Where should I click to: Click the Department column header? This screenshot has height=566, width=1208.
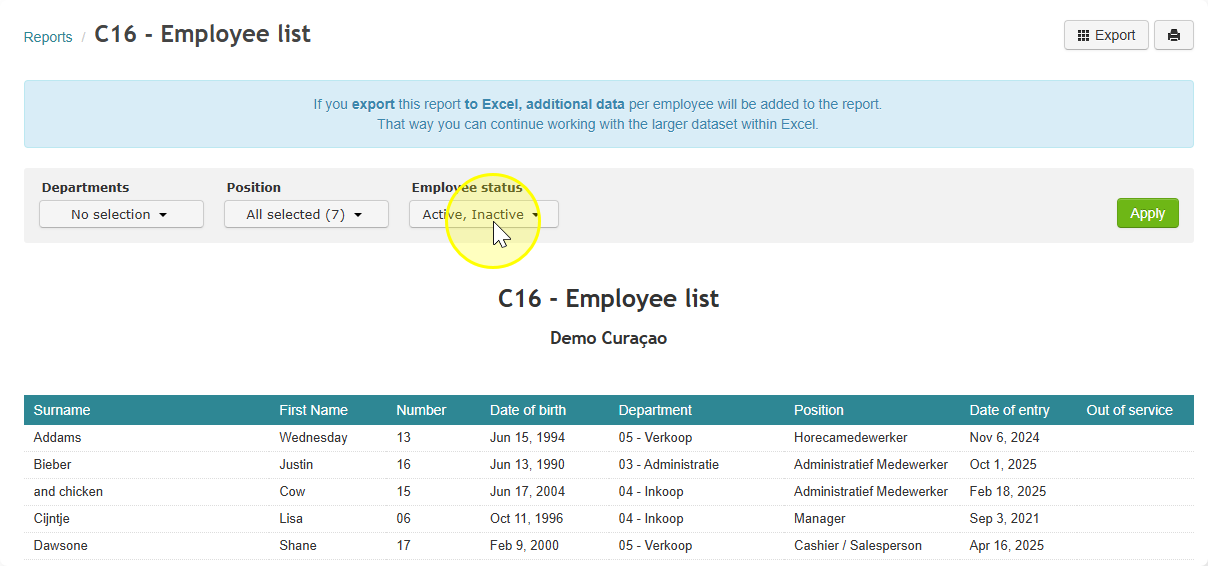pos(655,410)
